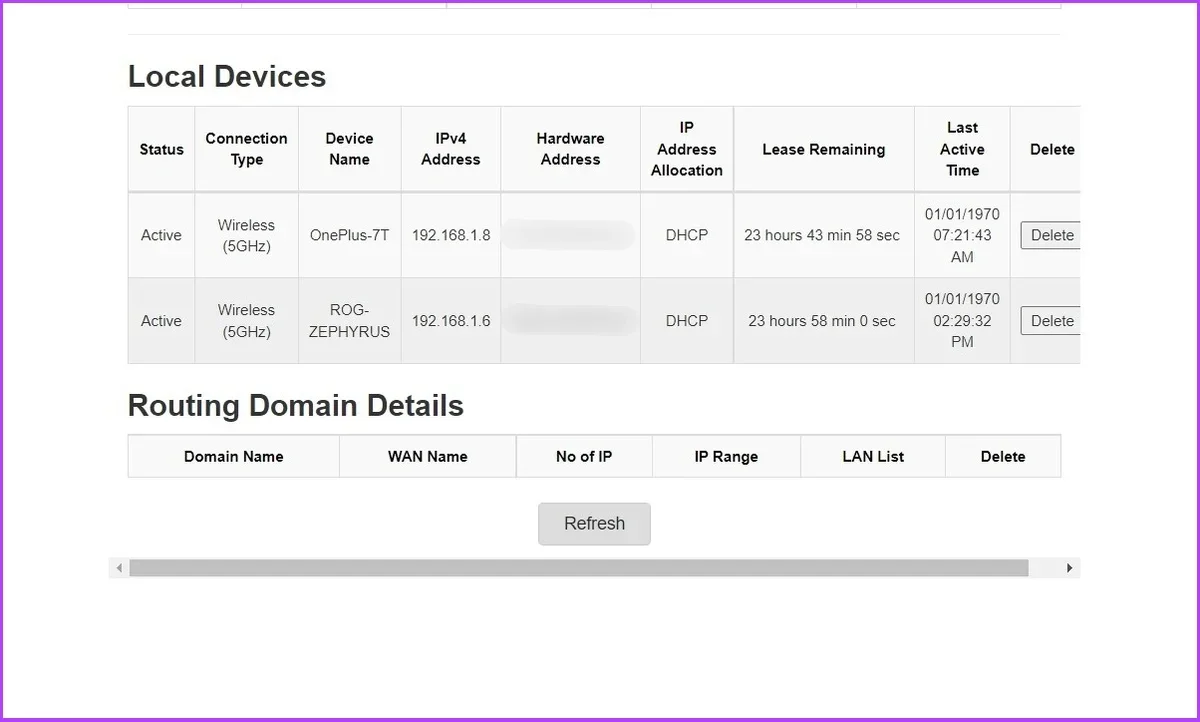Image resolution: width=1200 pixels, height=722 pixels.
Task: Click the horizontal scrollbar right arrow
Action: (1069, 568)
